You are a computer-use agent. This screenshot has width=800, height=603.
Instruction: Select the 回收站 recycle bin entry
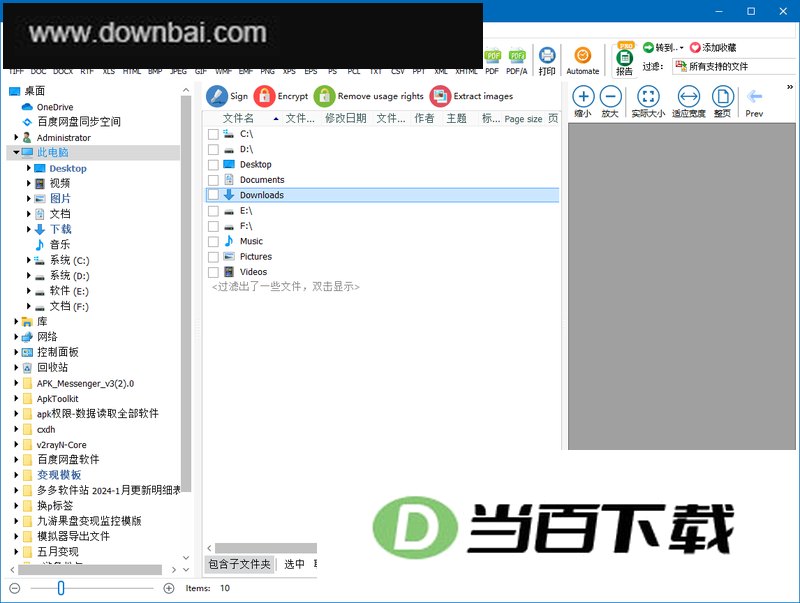point(52,367)
